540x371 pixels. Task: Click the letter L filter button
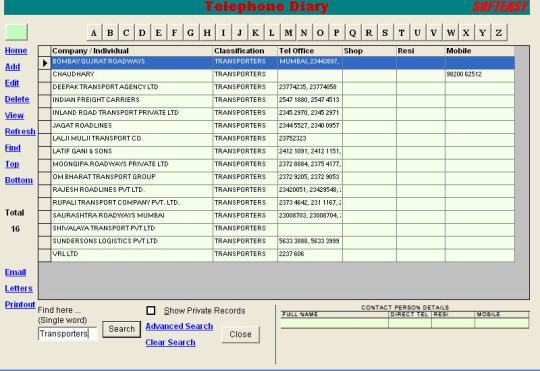pos(272,33)
